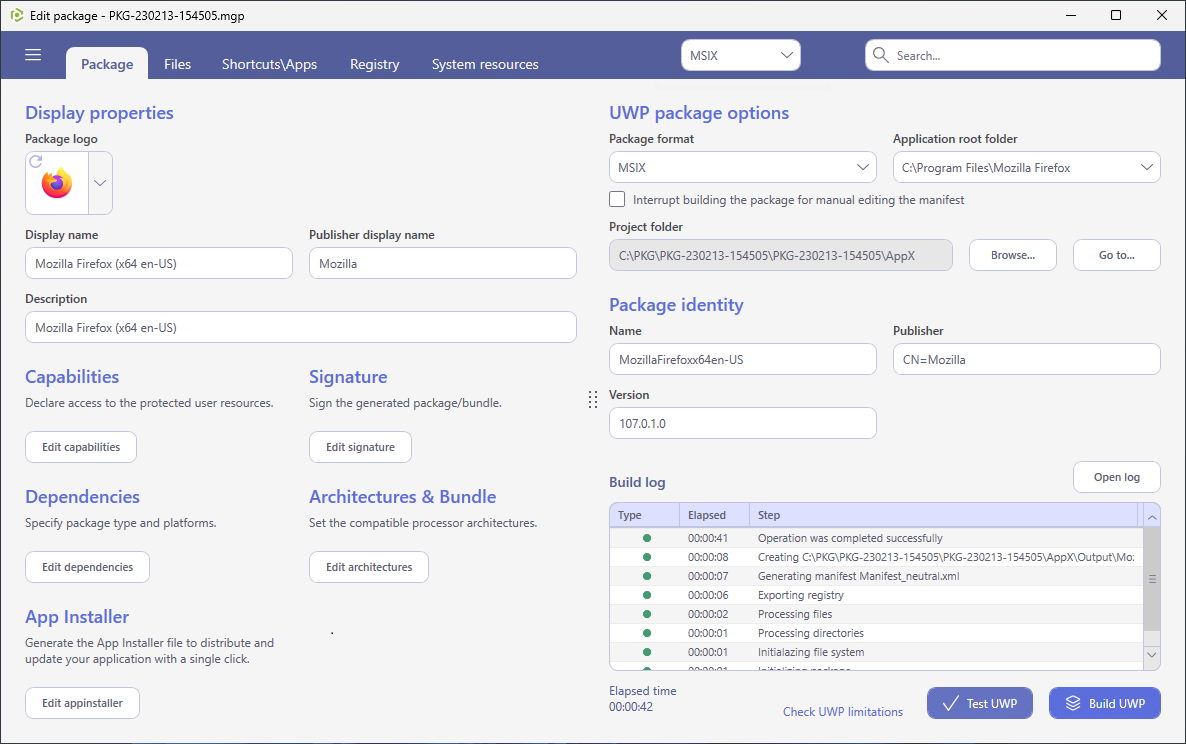Viewport: 1186px width, 744px height.
Task: Click the Publisher display name field
Action: (442, 263)
